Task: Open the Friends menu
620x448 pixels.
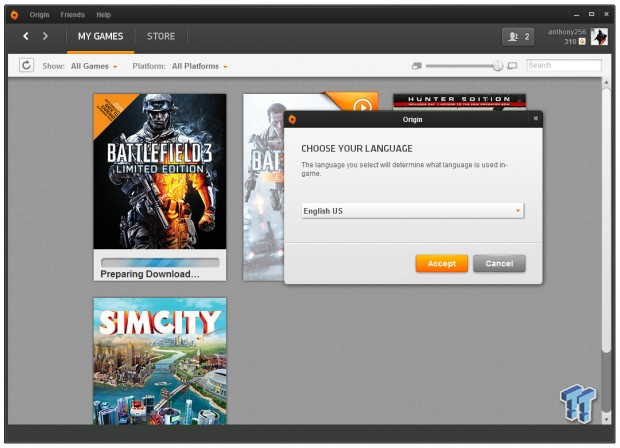Action: 73,15
